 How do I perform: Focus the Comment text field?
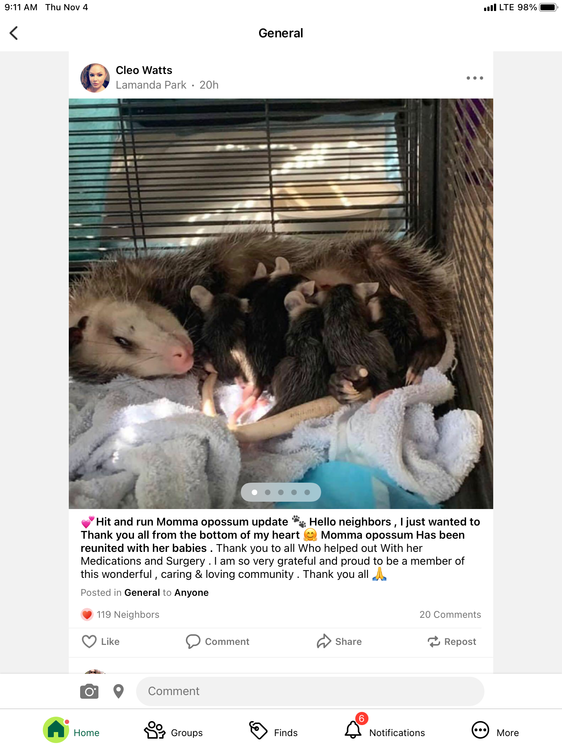[x=310, y=691]
